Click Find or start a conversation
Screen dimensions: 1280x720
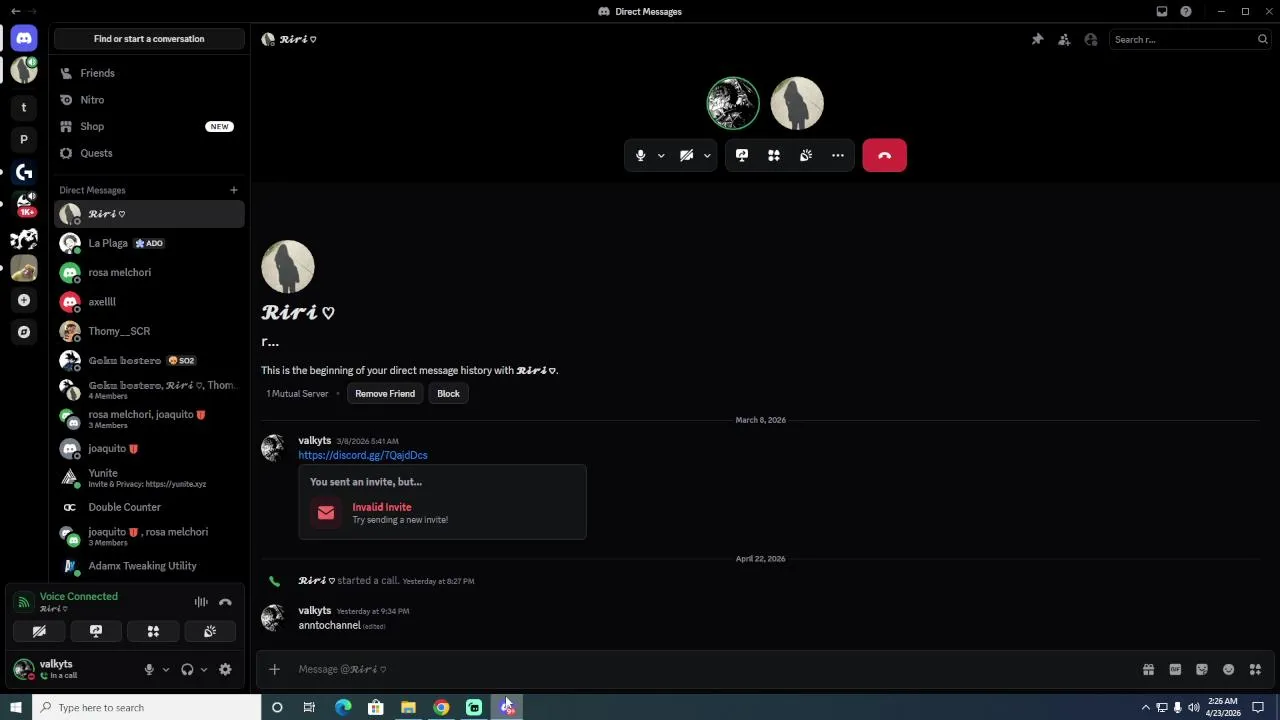click(149, 39)
